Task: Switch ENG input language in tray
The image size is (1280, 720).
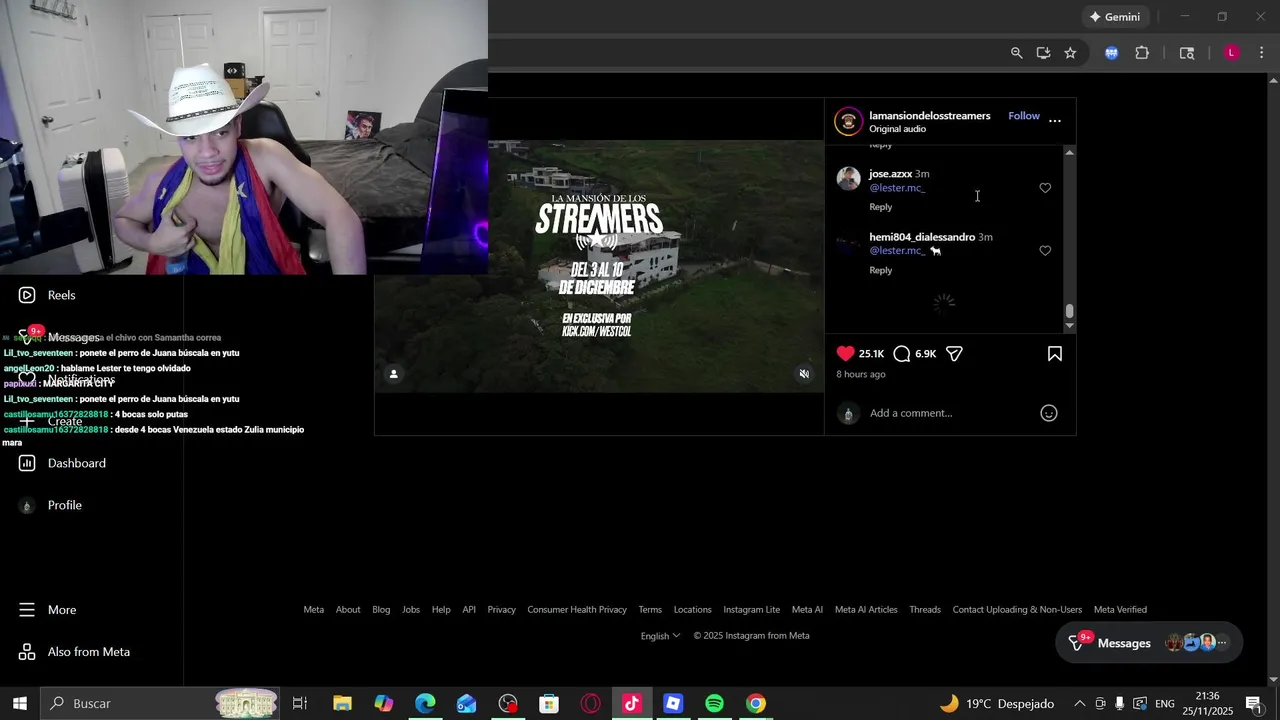Action: [x=1165, y=703]
